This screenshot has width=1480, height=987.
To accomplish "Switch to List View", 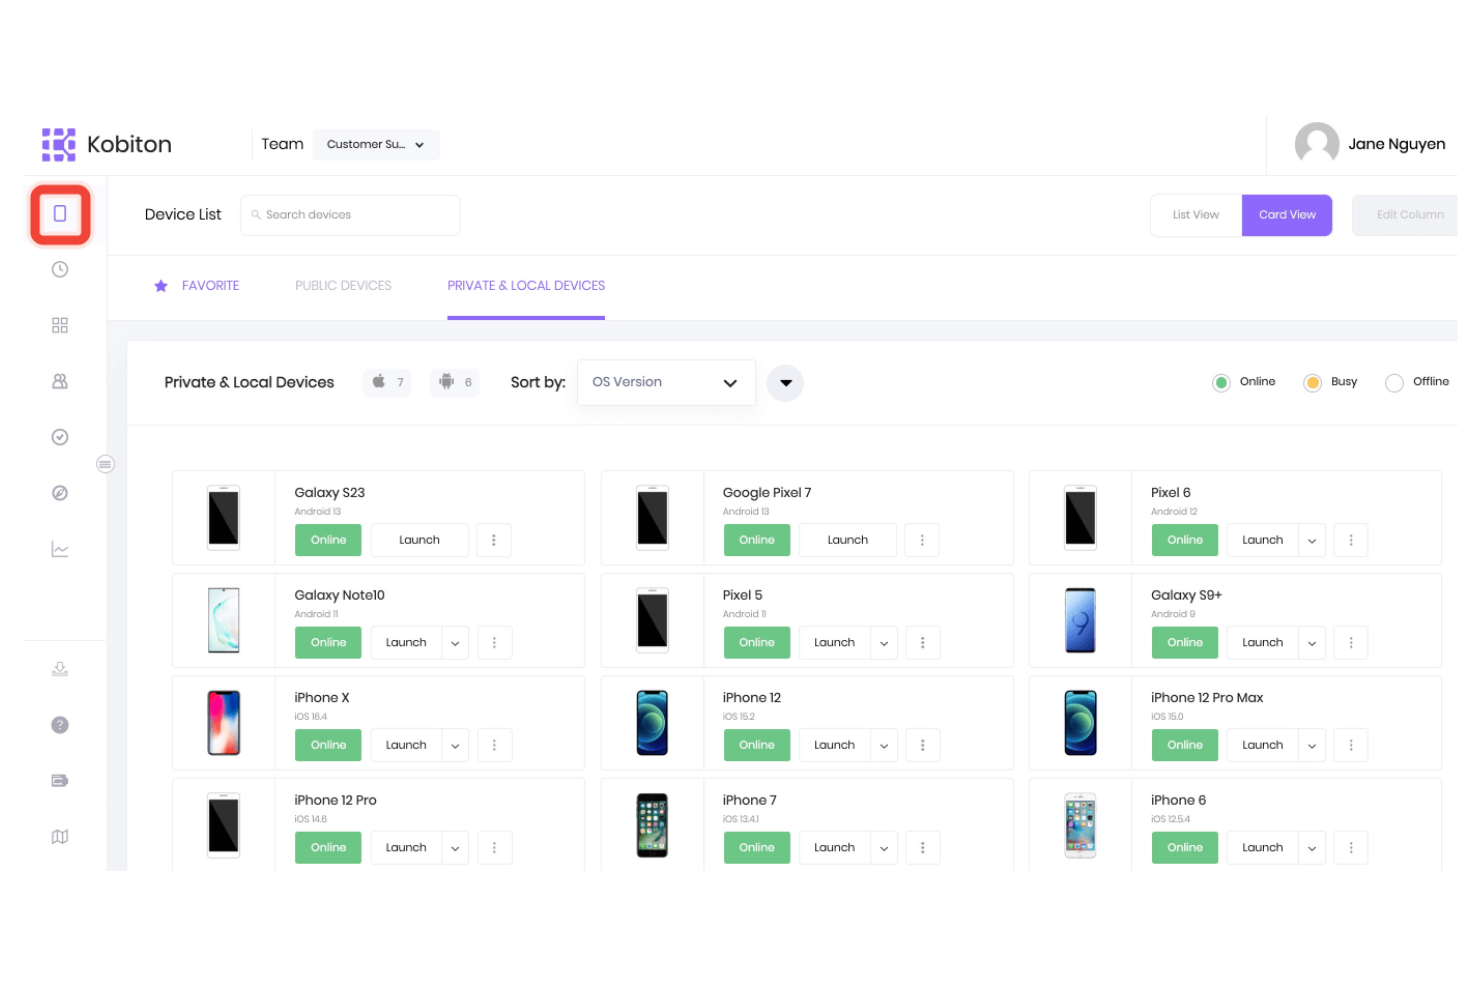I will 1195,214.
